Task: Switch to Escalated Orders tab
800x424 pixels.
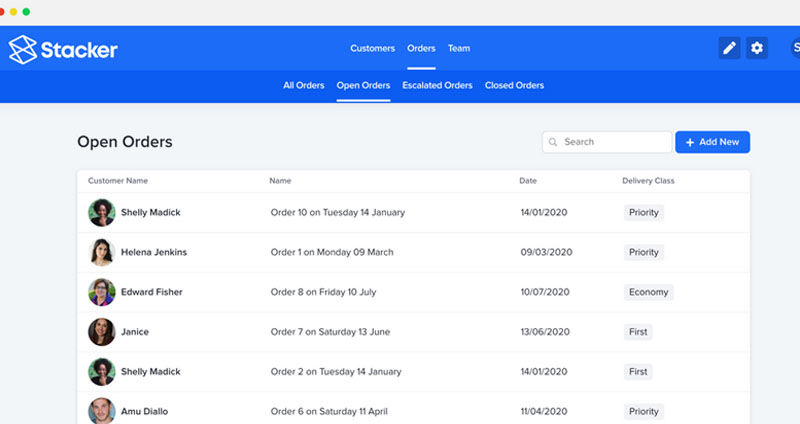Action: [437, 85]
